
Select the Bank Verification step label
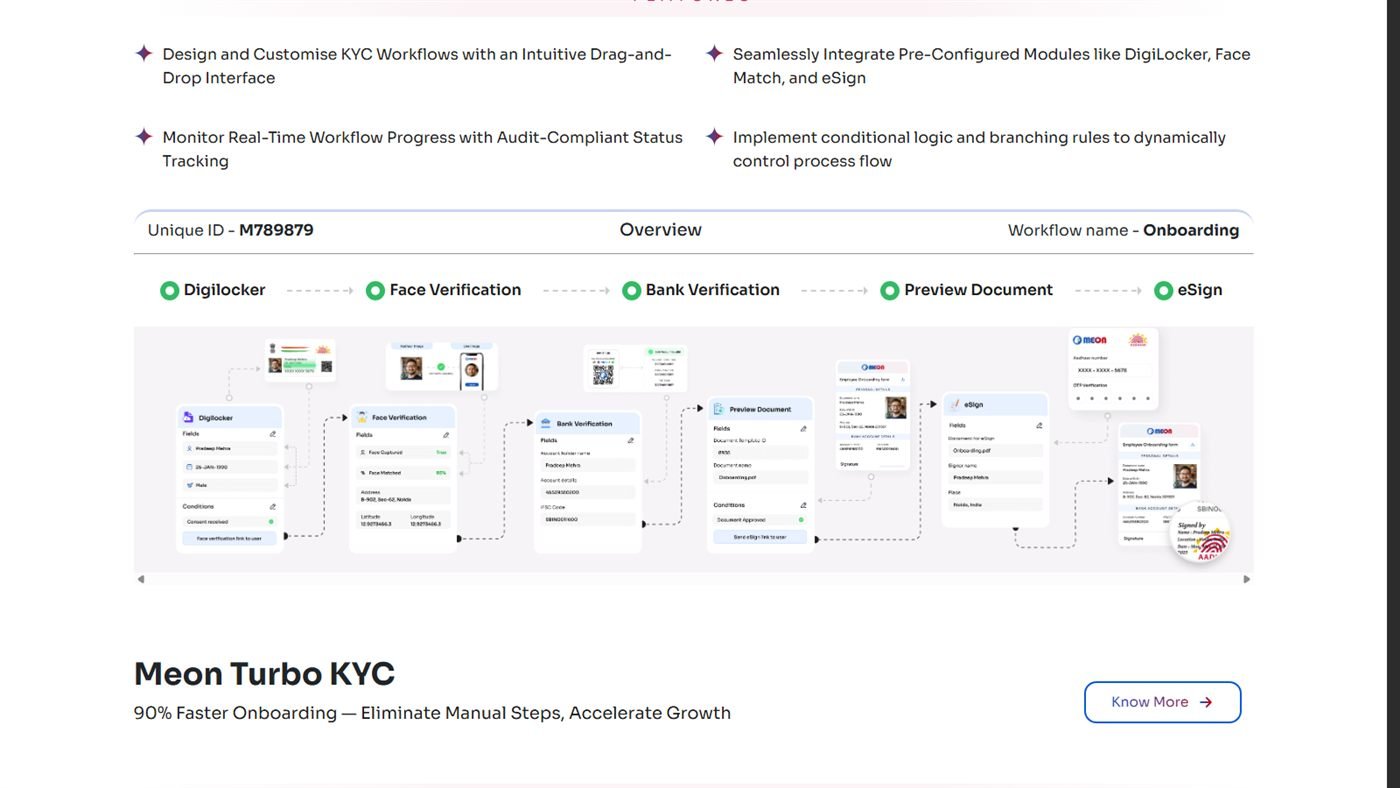[x=713, y=290]
